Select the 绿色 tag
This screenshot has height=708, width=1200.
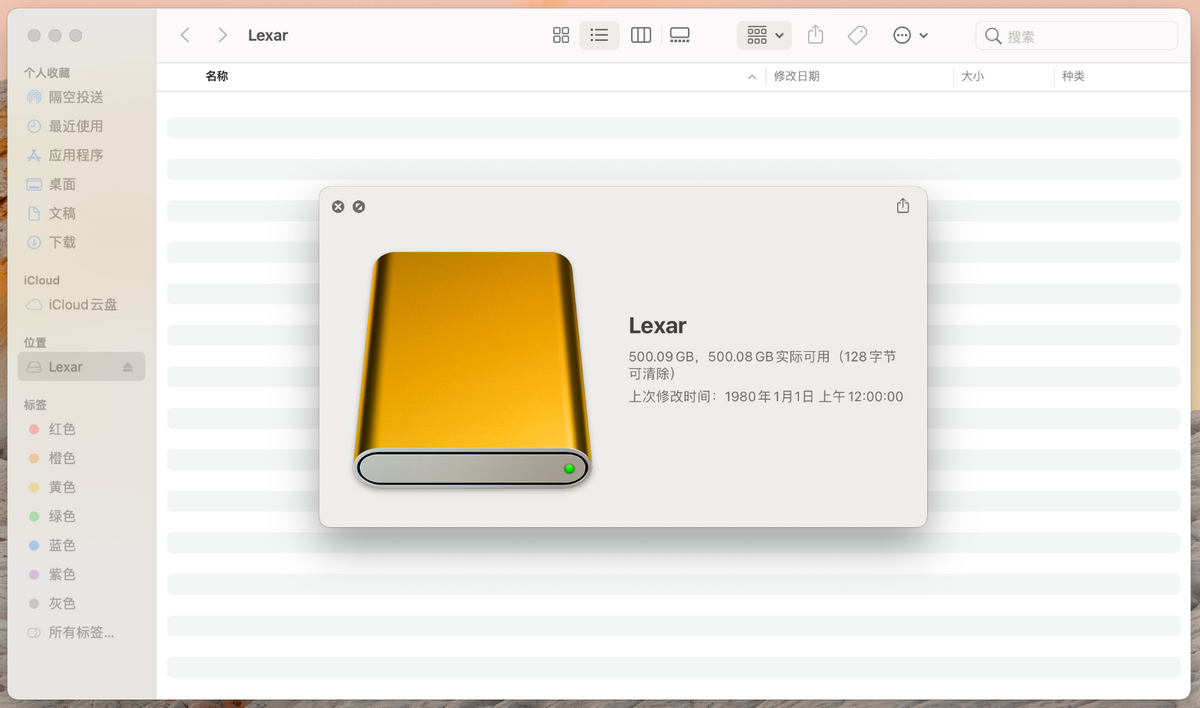62,516
